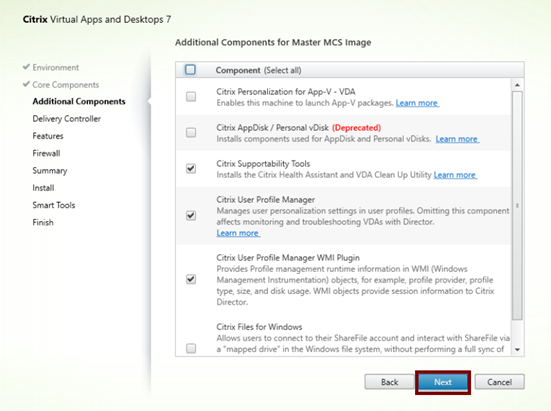The height and width of the screenshot is (411, 551).
Task: Click the Next button
Action: (443, 382)
